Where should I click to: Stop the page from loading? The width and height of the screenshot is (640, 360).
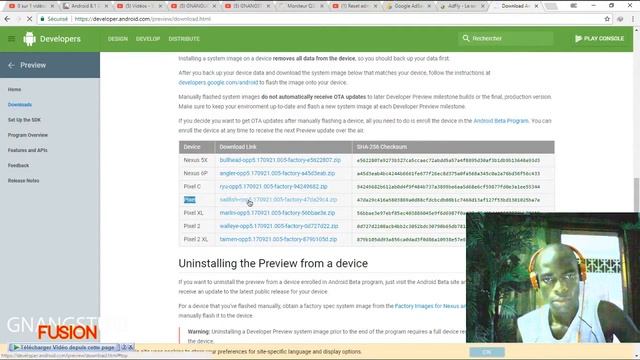(29, 19)
